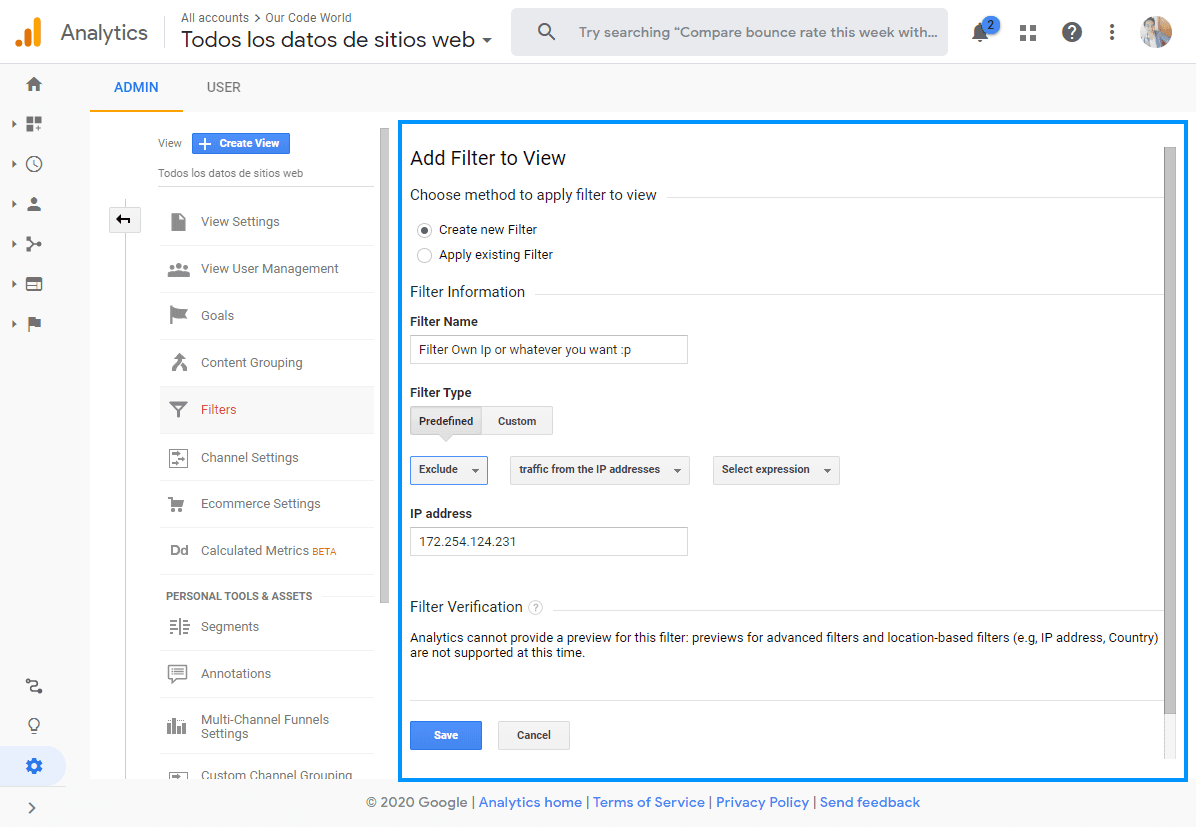Open Channel Settings in the View menu
This screenshot has width=1196, height=827.
coord(249,458)
